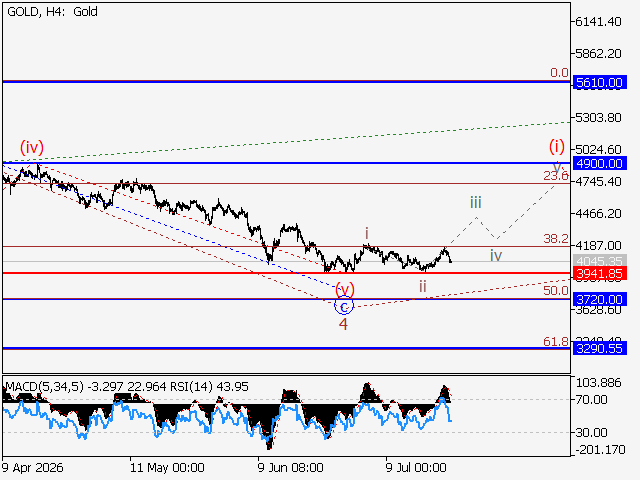The image size is (640, 480).
Task: Click the red (i) wave label
Action: click(x=556, y=146)
